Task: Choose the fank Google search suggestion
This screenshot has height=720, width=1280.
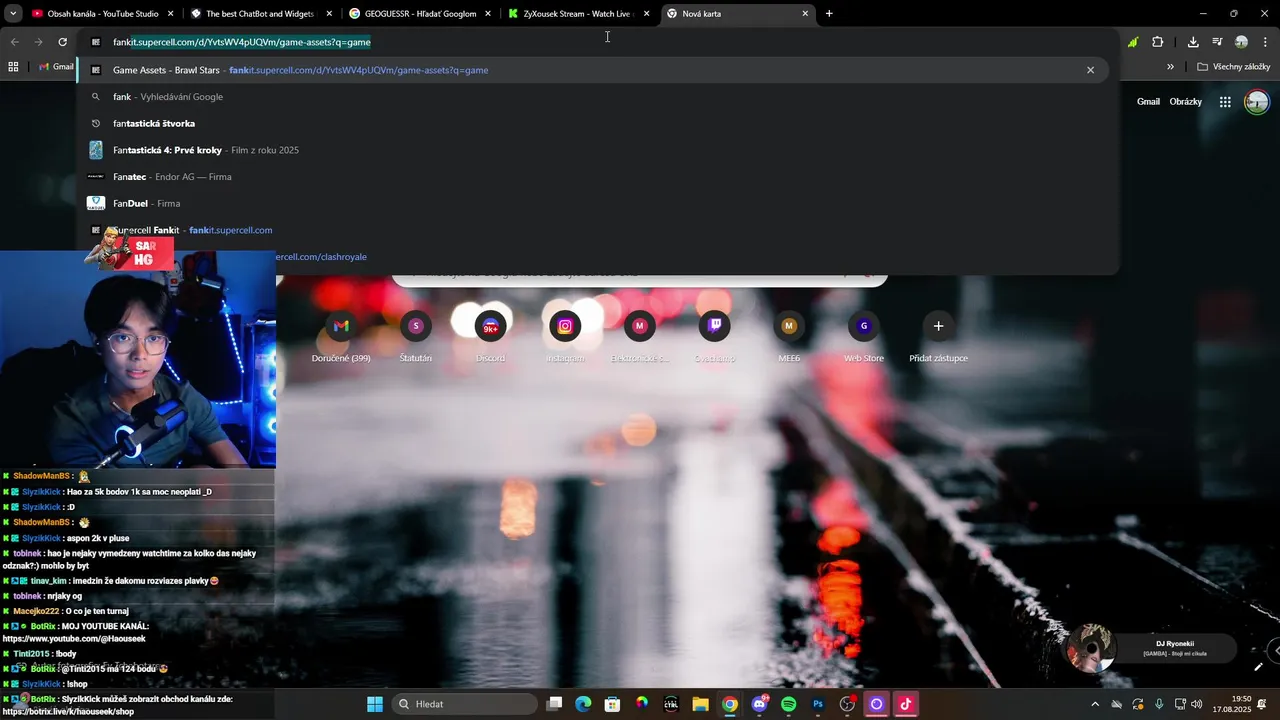Action: coord(595,97)
